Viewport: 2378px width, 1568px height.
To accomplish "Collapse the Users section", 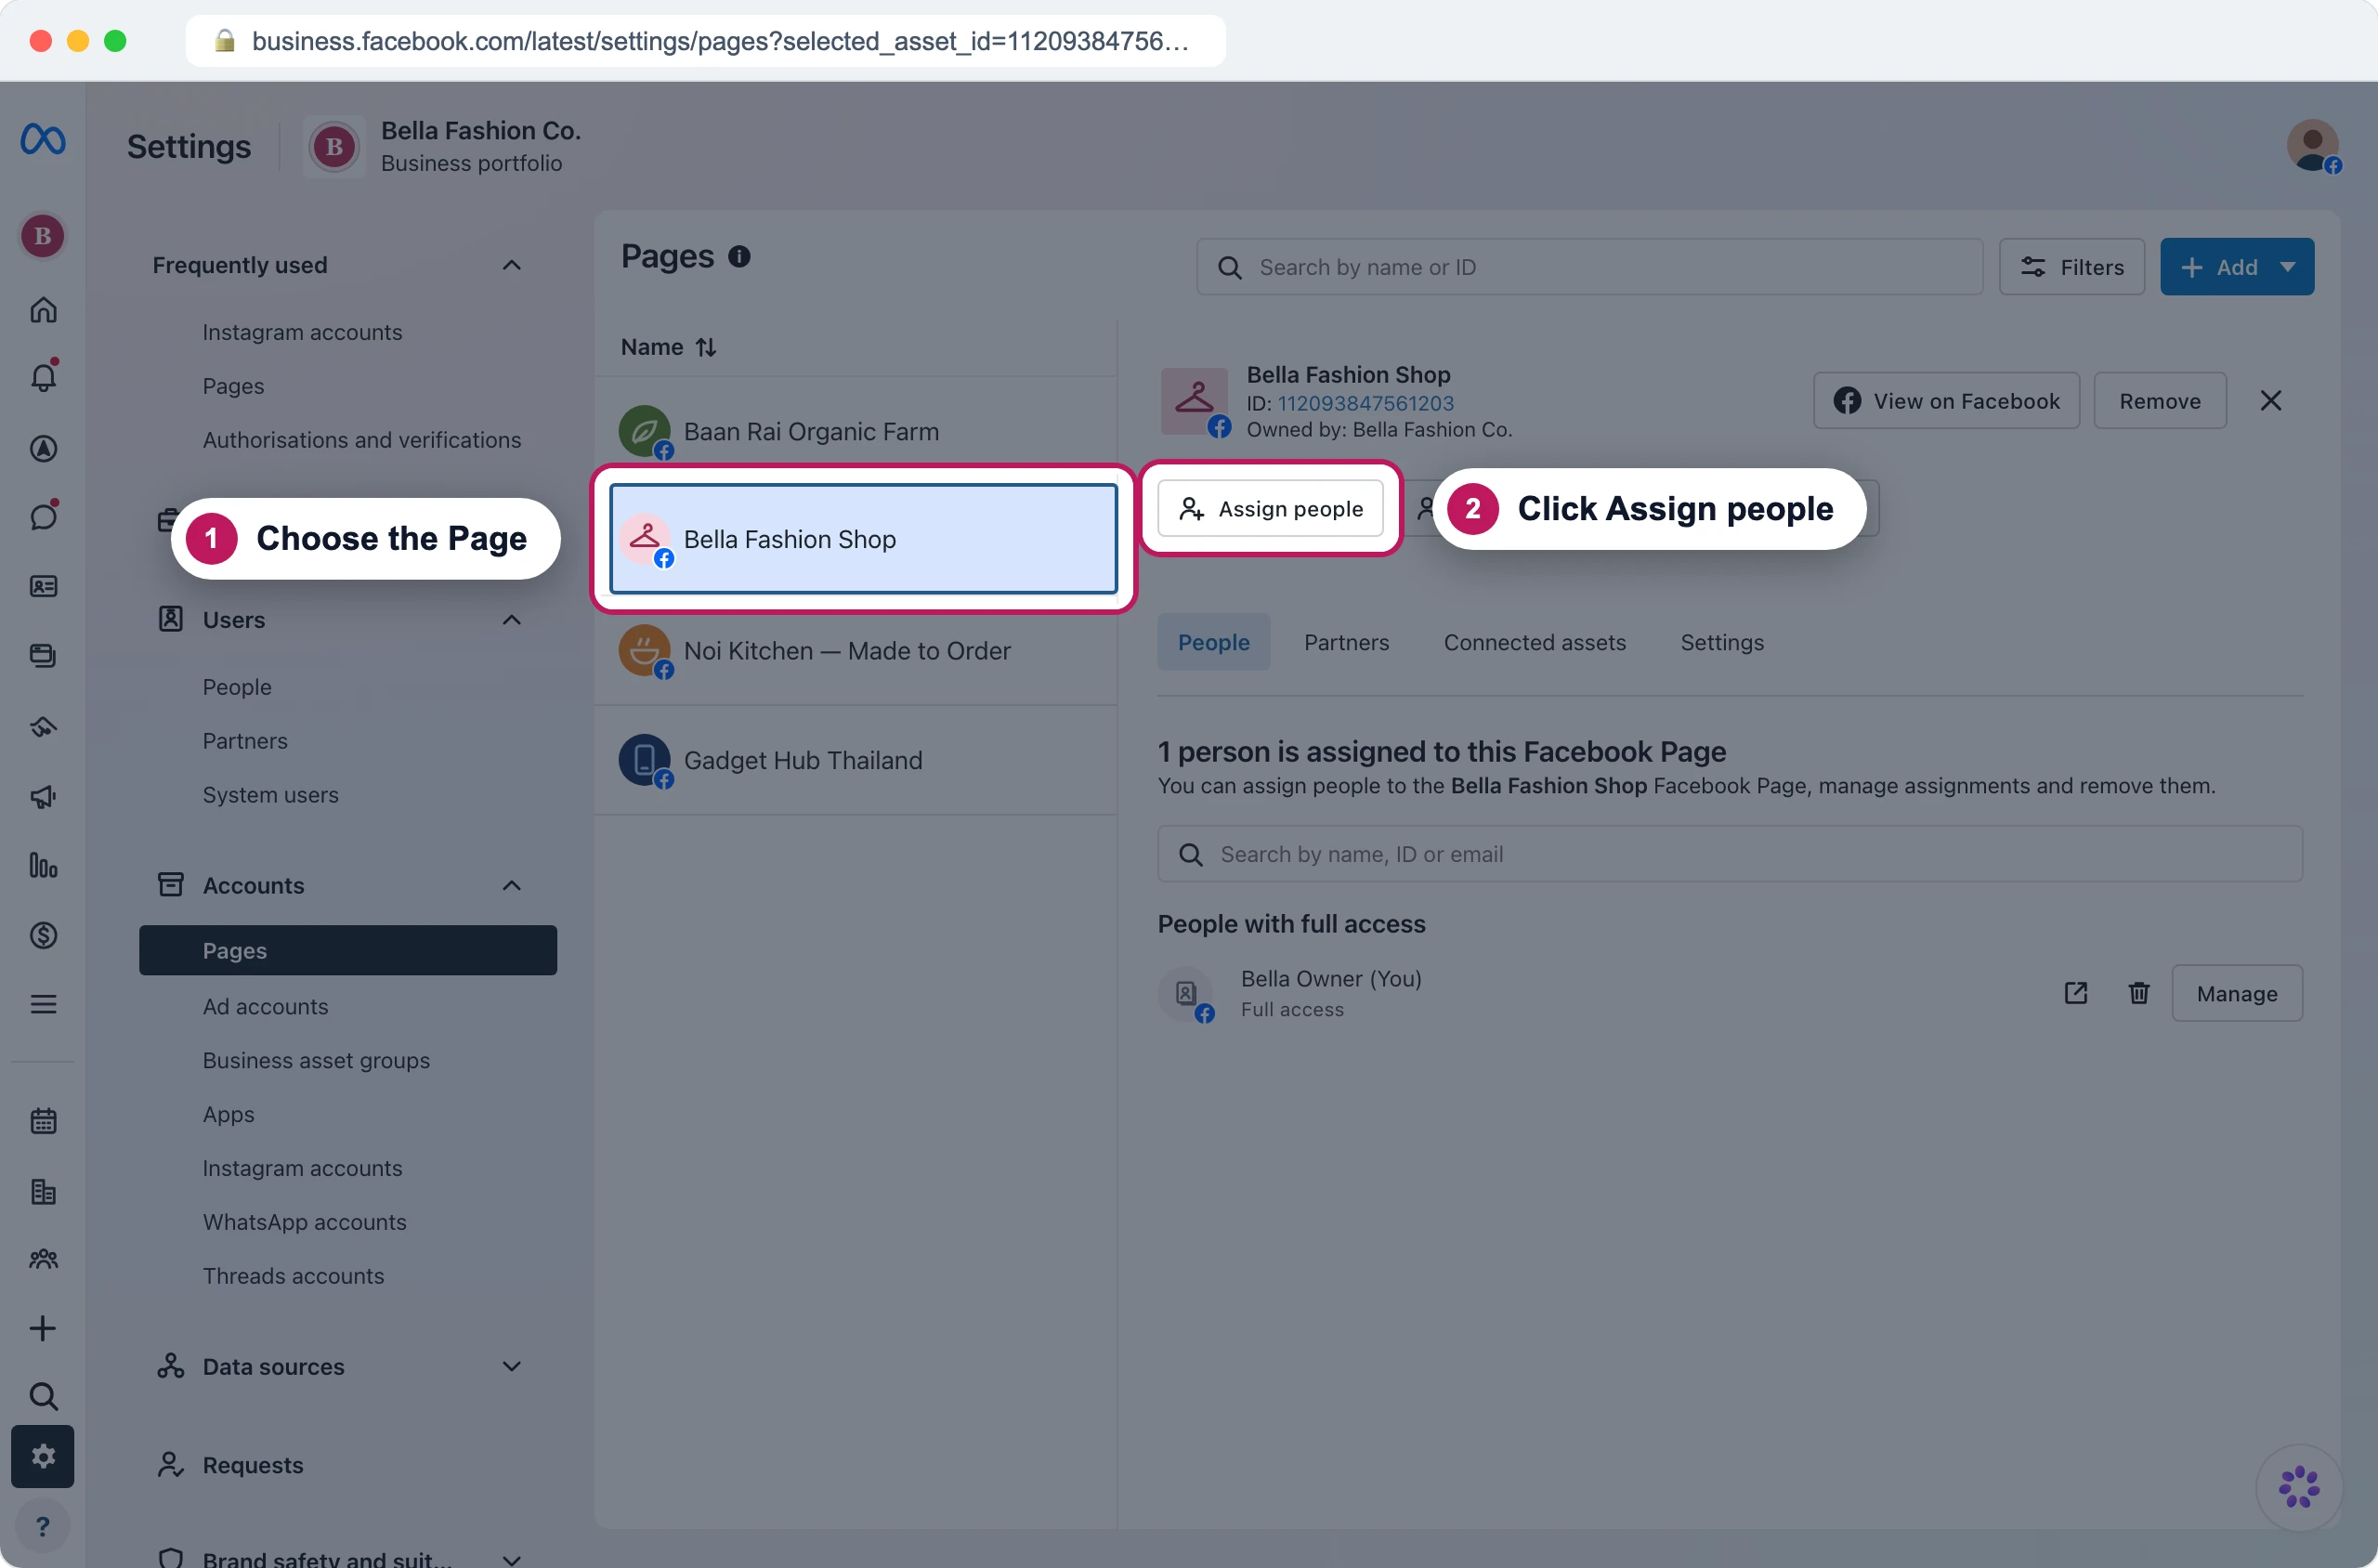I will pos(511,620).
